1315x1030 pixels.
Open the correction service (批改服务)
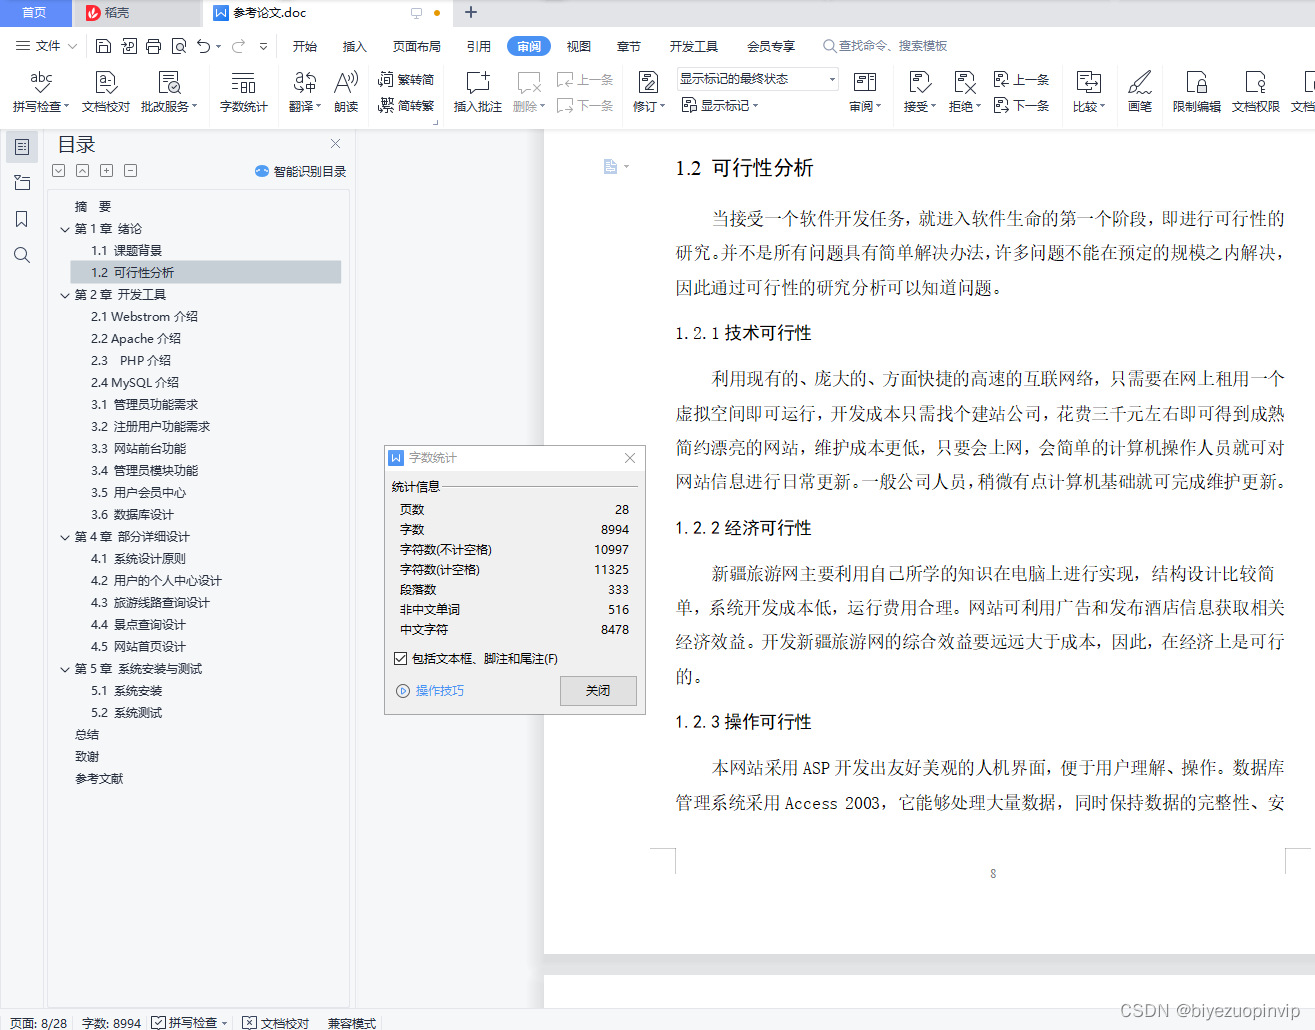(x=169, y=91)
